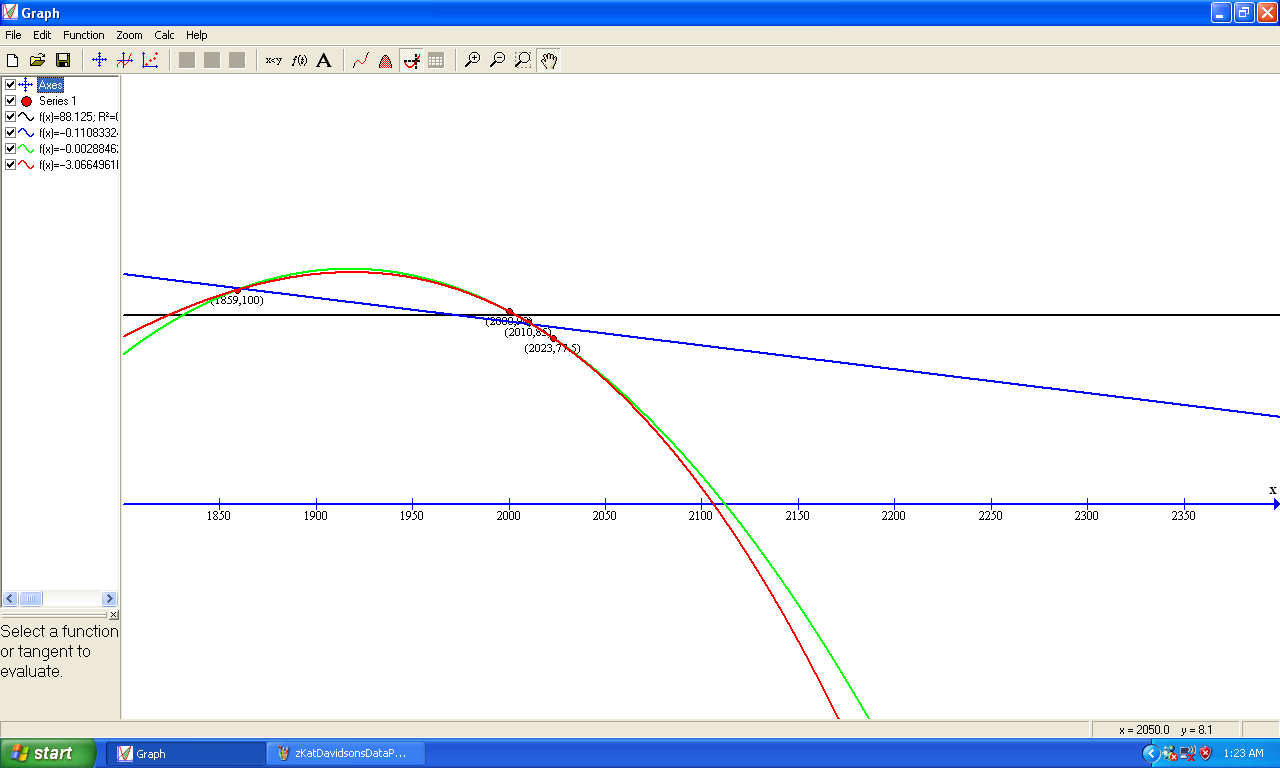
Task: Select the red f(x)=-3.0664961 entry
Action: (79, 165)
